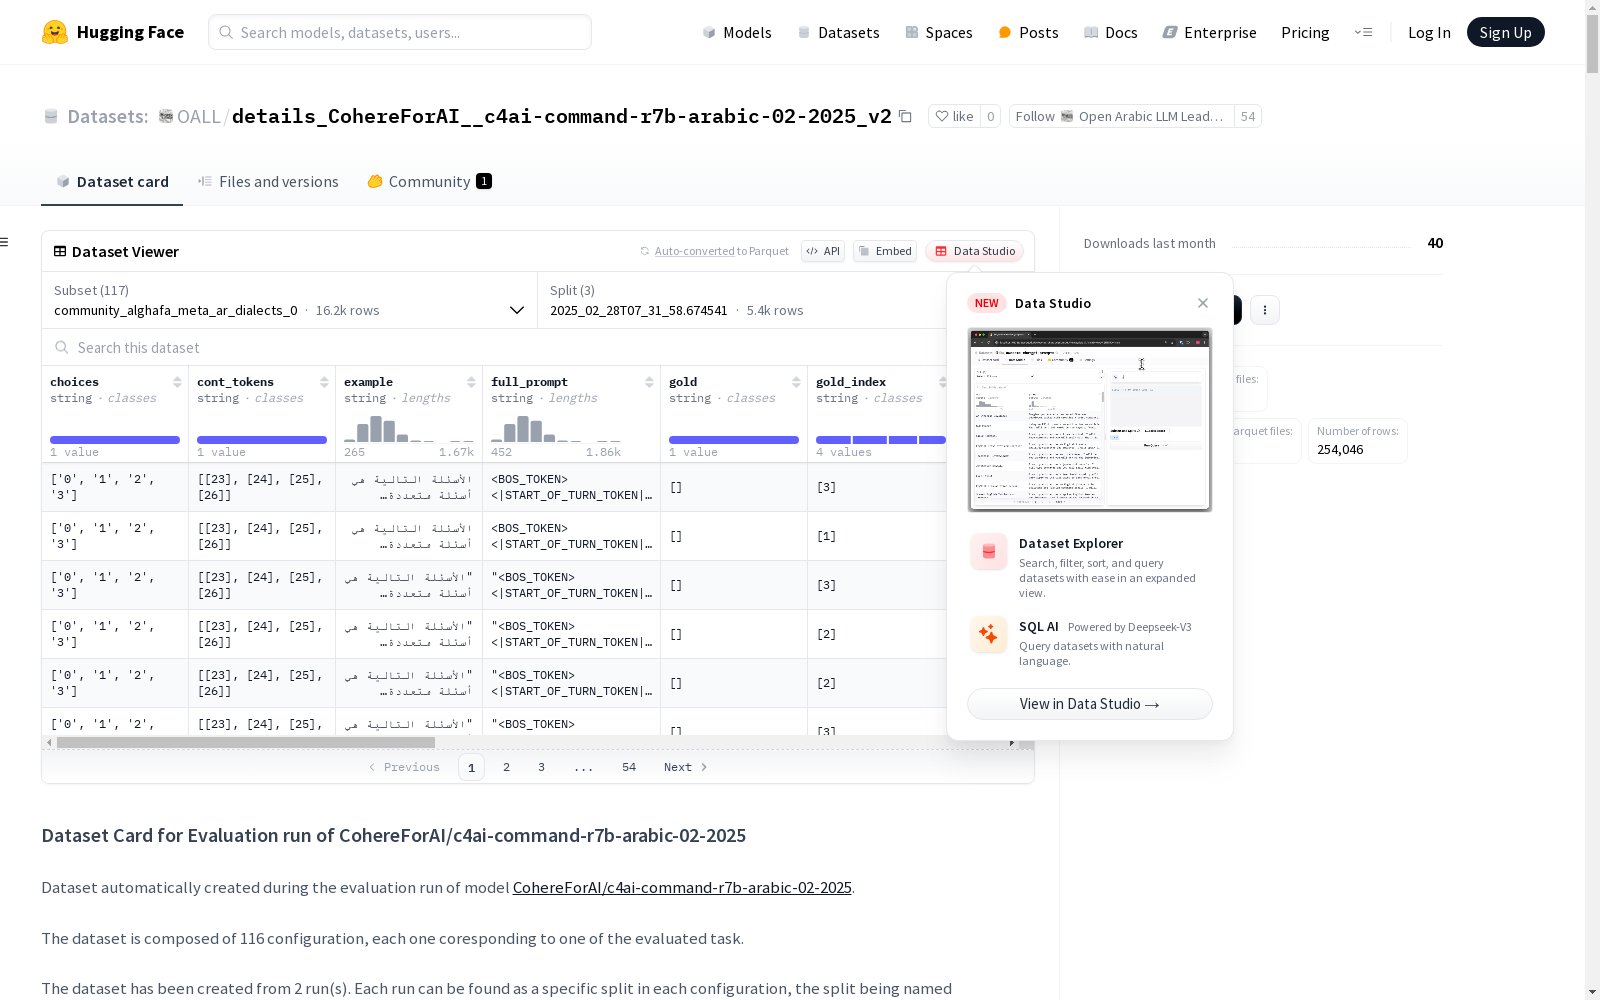1600x1000 pixels.
Task: Click the OALL organization avatar
Action: 166,116
